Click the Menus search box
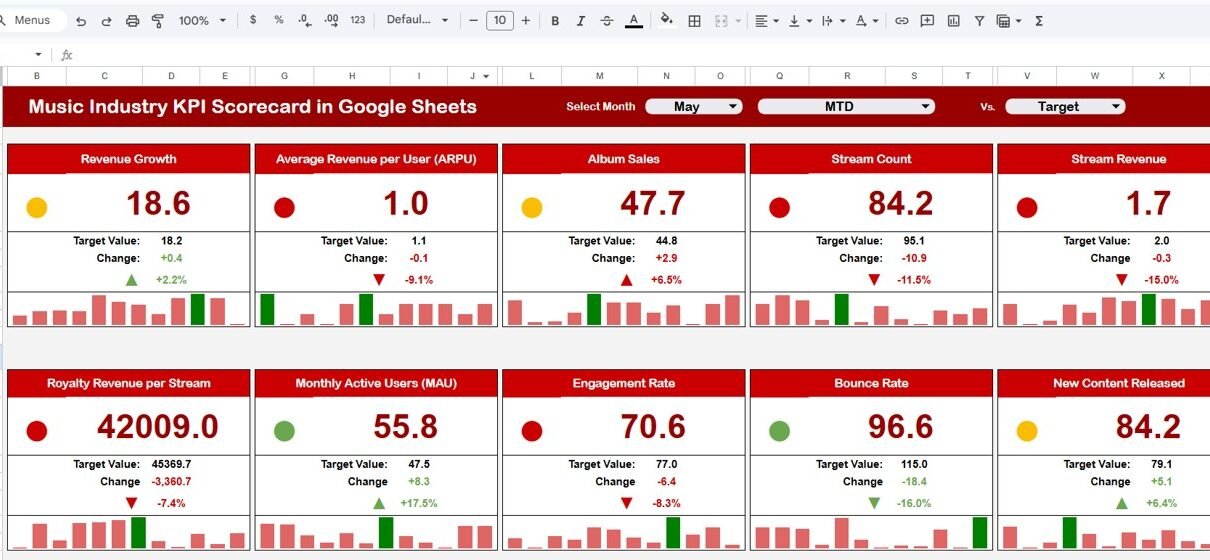 tap(33, 20)
